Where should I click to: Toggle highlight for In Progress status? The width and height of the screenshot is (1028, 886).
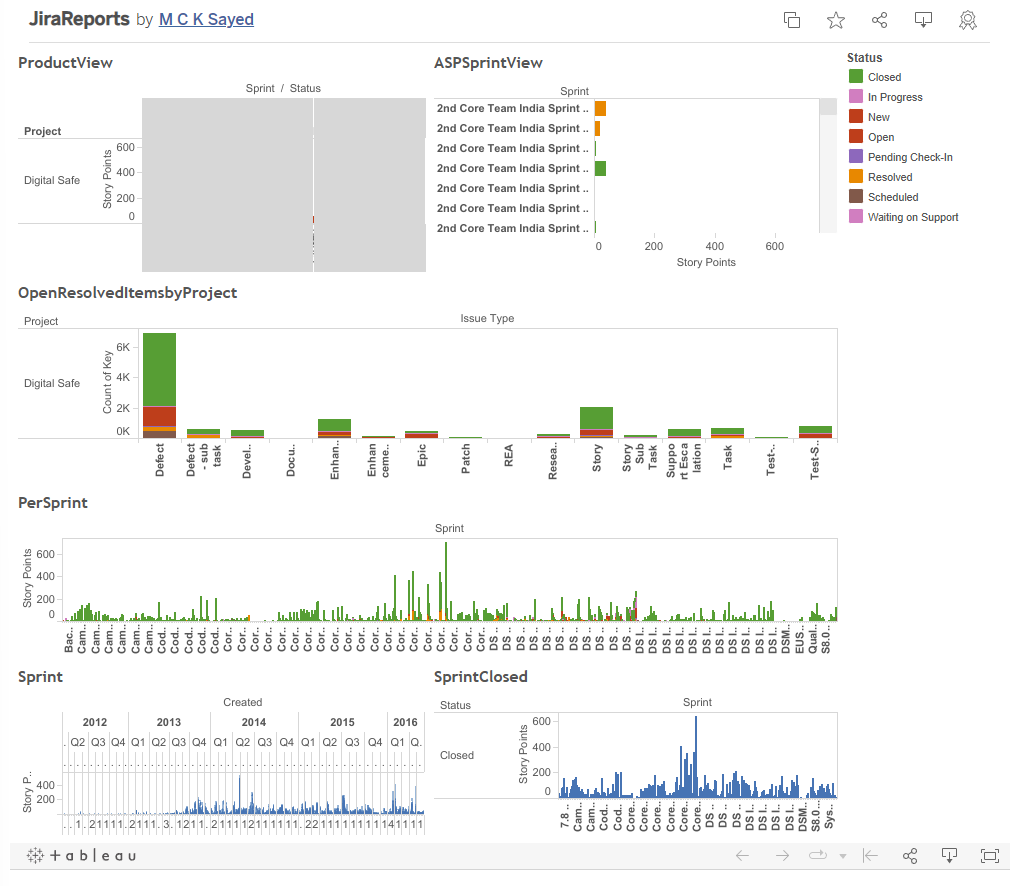point(886,97)
